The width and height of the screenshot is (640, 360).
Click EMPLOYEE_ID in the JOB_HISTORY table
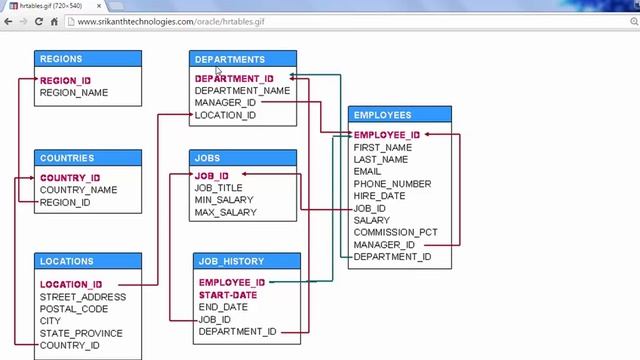(232, 282)
